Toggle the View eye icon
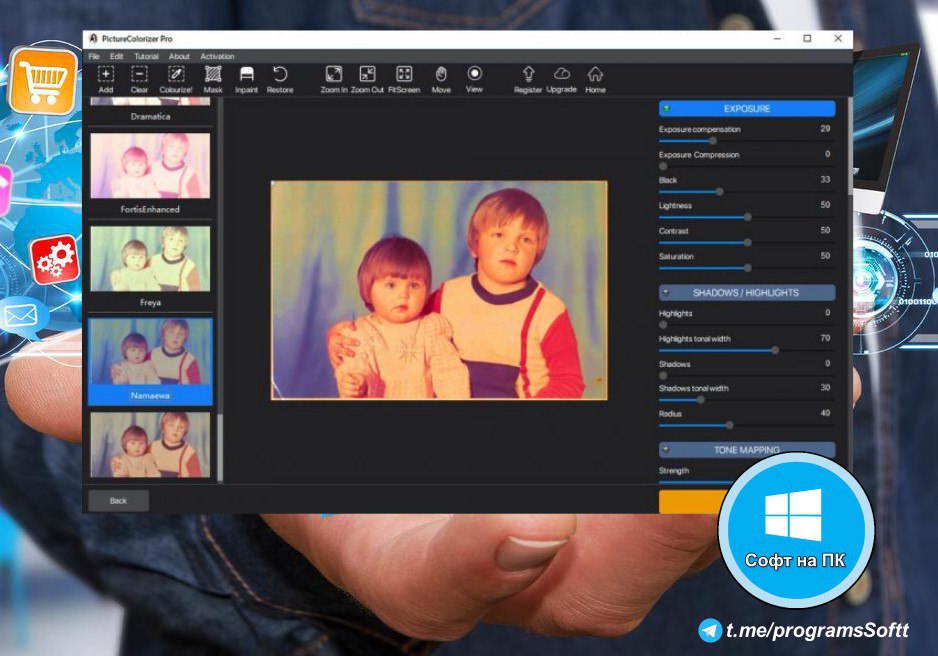Image resolution: width=938 pixels, height=656 pixels. (474, 74)
